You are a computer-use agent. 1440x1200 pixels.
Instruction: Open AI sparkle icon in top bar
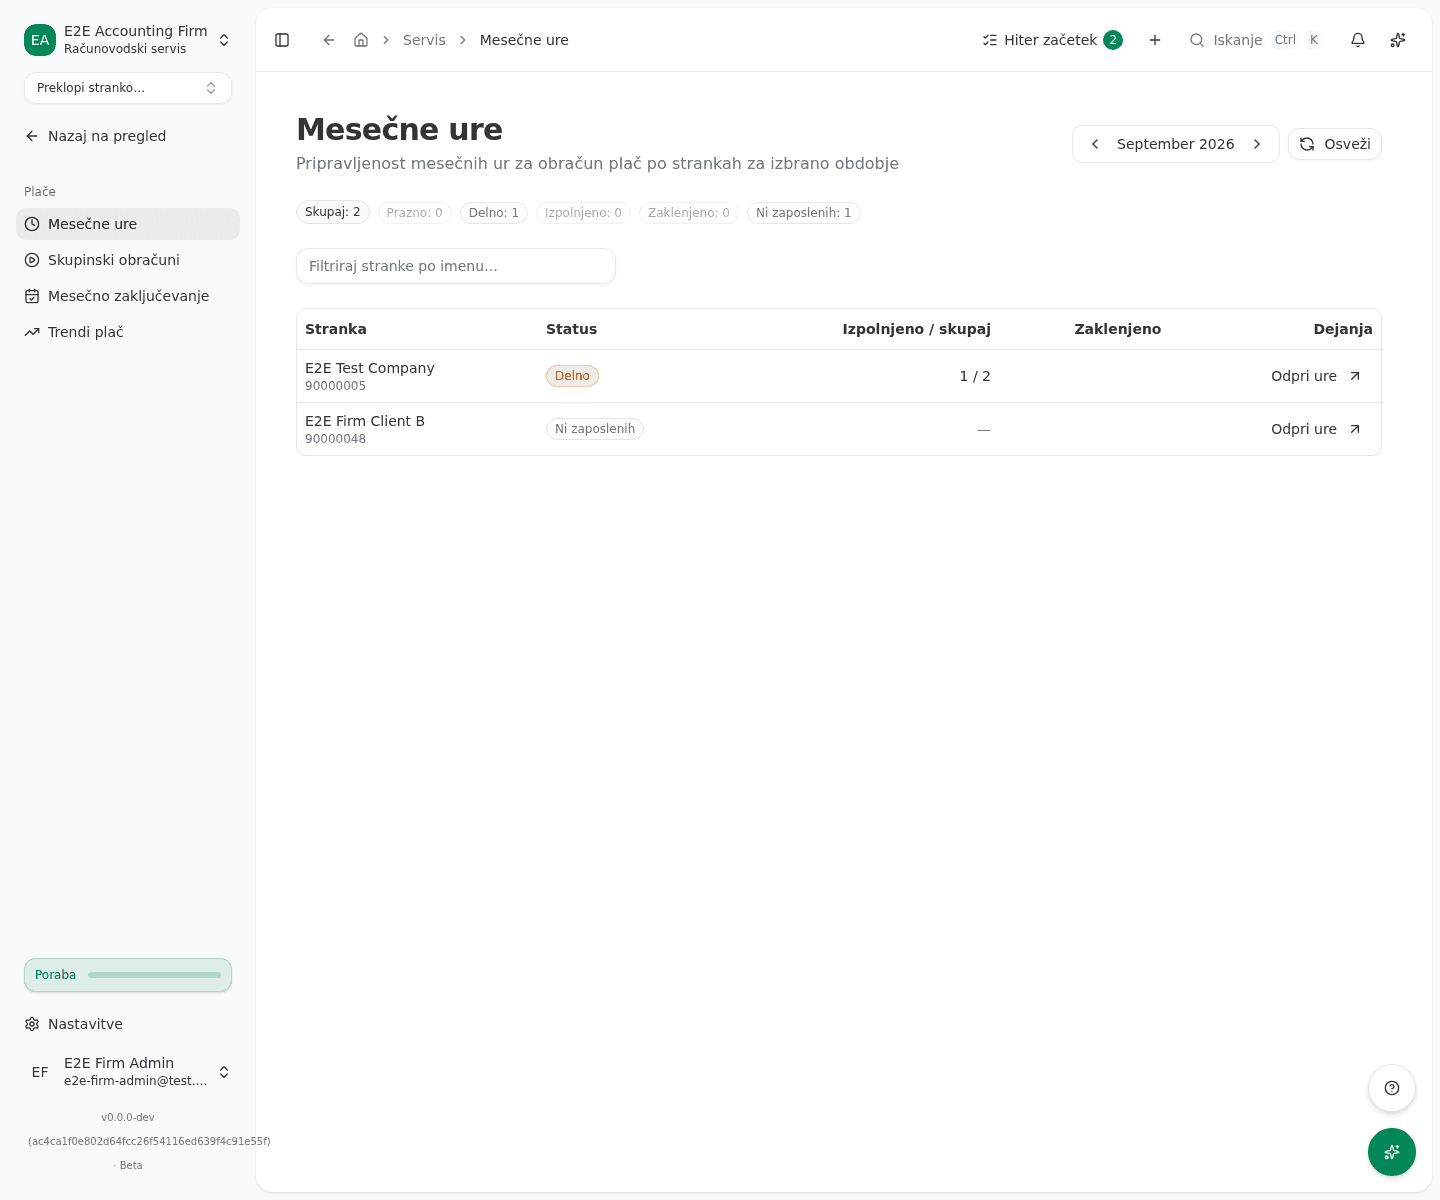(x=1398, y=40)
